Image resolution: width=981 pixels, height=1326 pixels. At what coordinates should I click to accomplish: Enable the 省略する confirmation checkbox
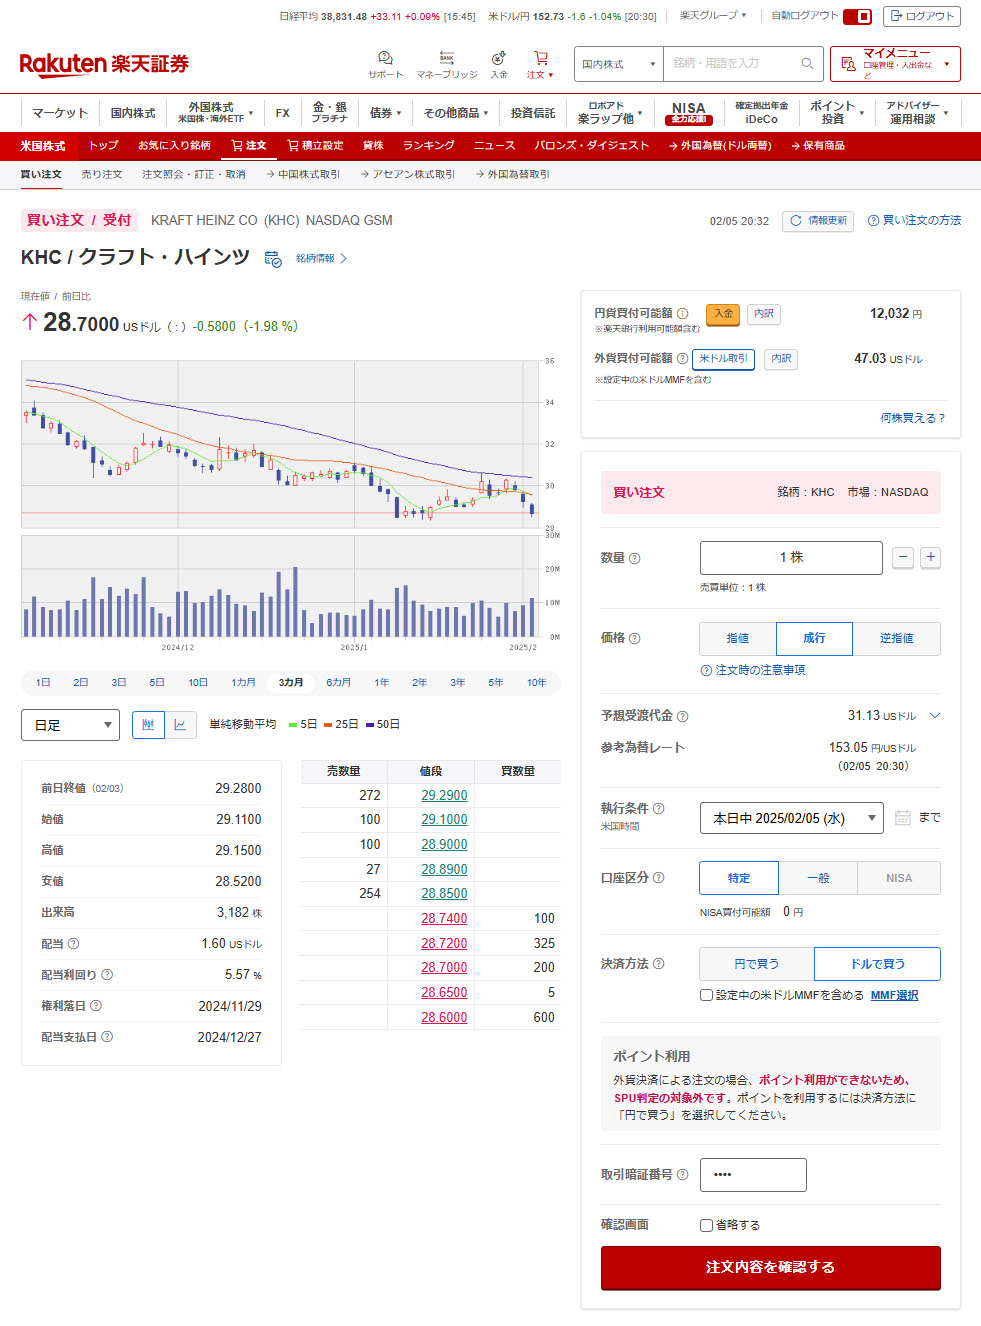coord(707,1225)
